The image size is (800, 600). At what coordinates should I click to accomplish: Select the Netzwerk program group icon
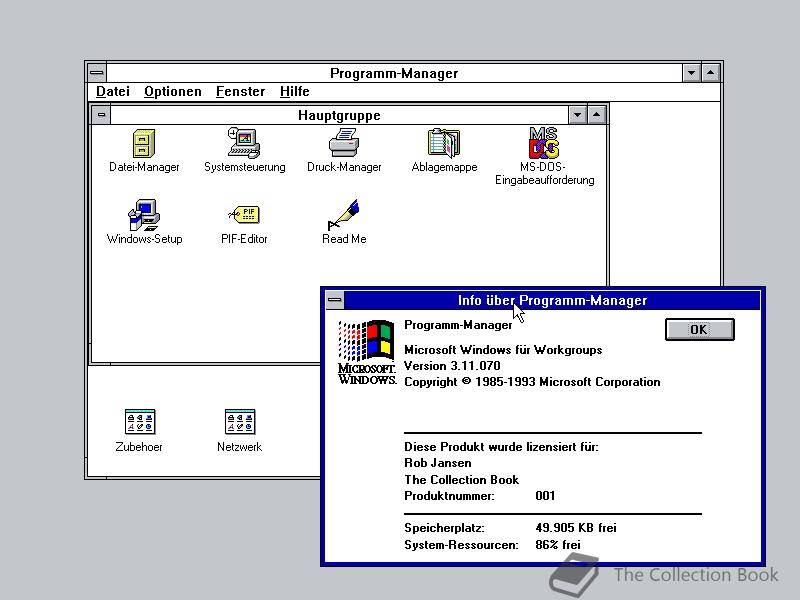(239, 421)
